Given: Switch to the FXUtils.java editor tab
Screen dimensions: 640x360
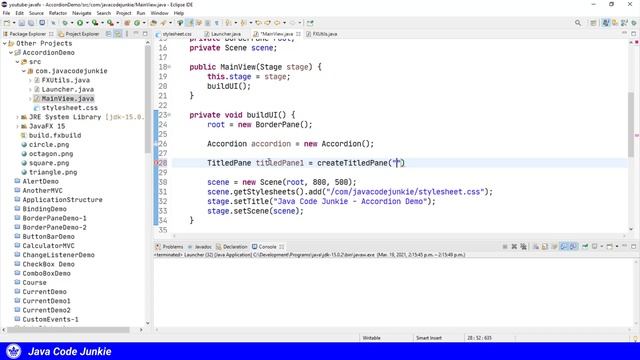Looking at the screenshot, I should point(325,34).
